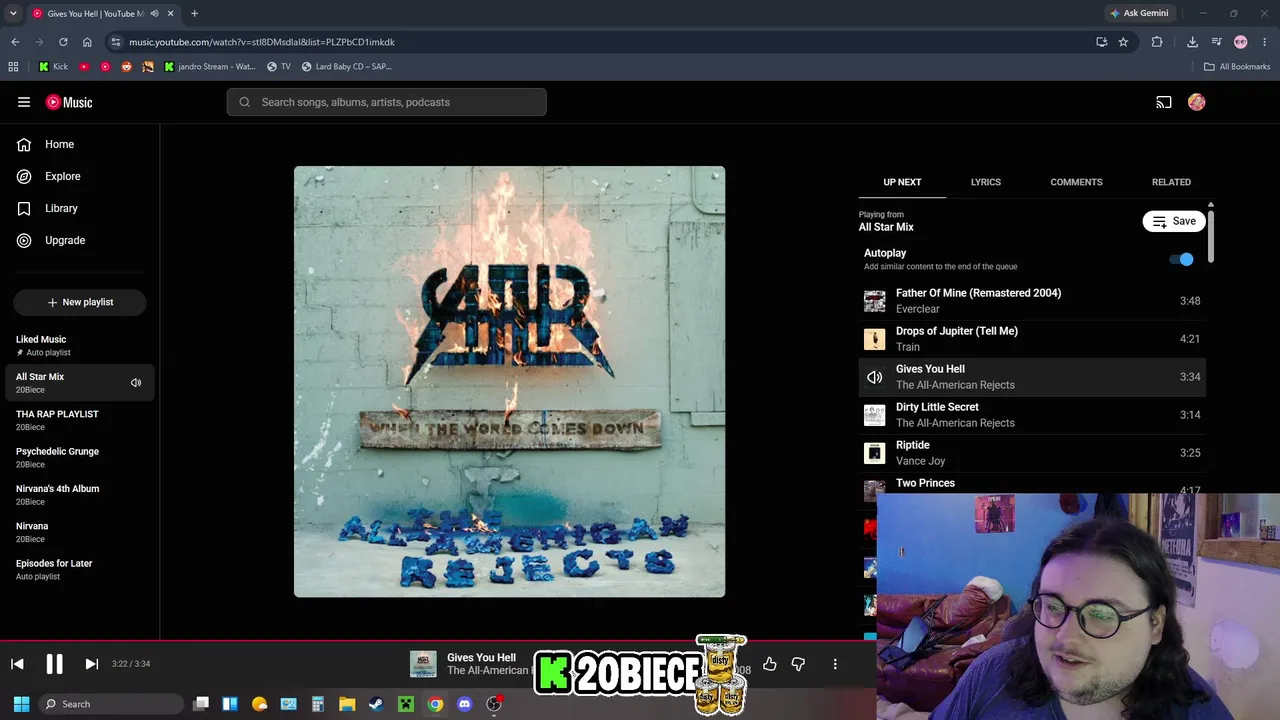Click the install app icon in address bar

(x=1101, y=42)
